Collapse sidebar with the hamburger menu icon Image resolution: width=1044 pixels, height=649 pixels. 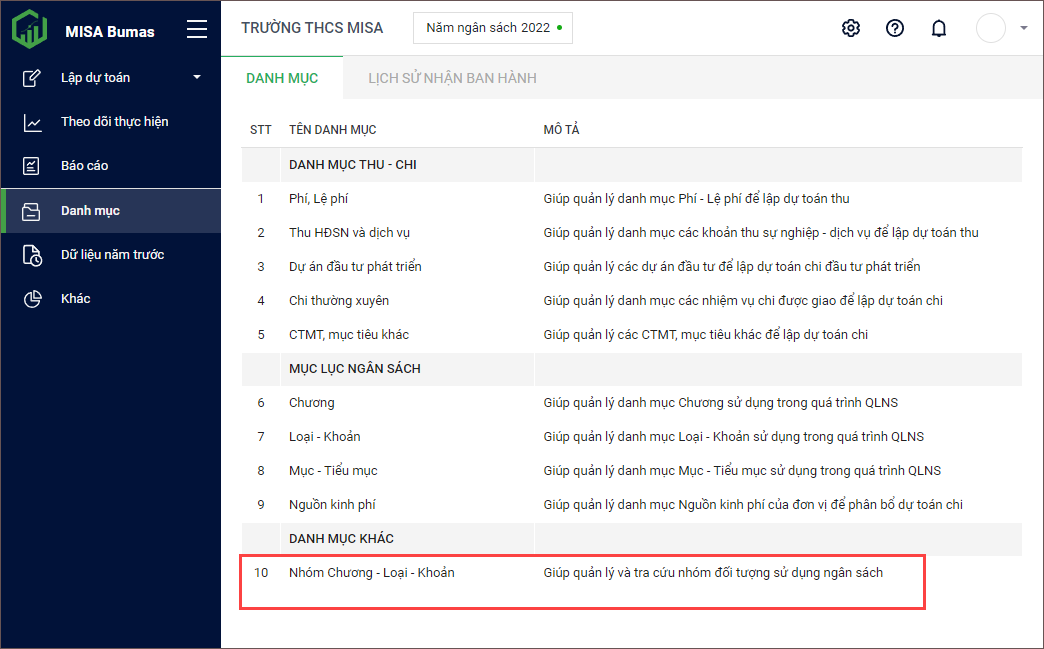tap(197, 29)
